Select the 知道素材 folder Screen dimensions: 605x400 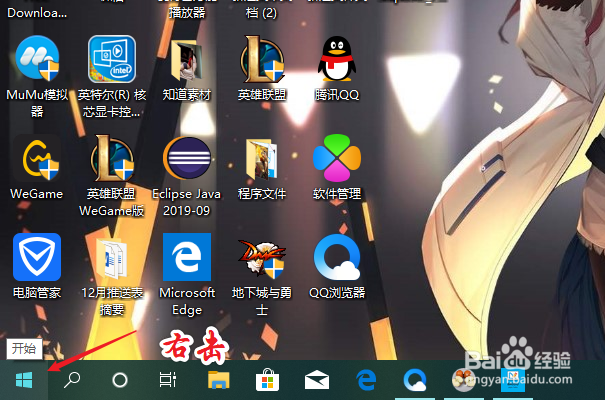click(x=187, y=60)
